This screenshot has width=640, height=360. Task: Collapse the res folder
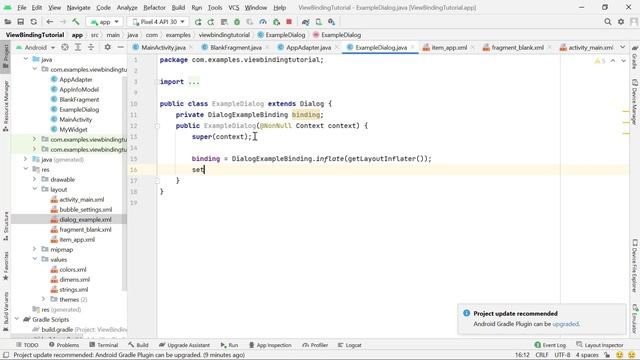pyautogui.click(x=26, y=169)
